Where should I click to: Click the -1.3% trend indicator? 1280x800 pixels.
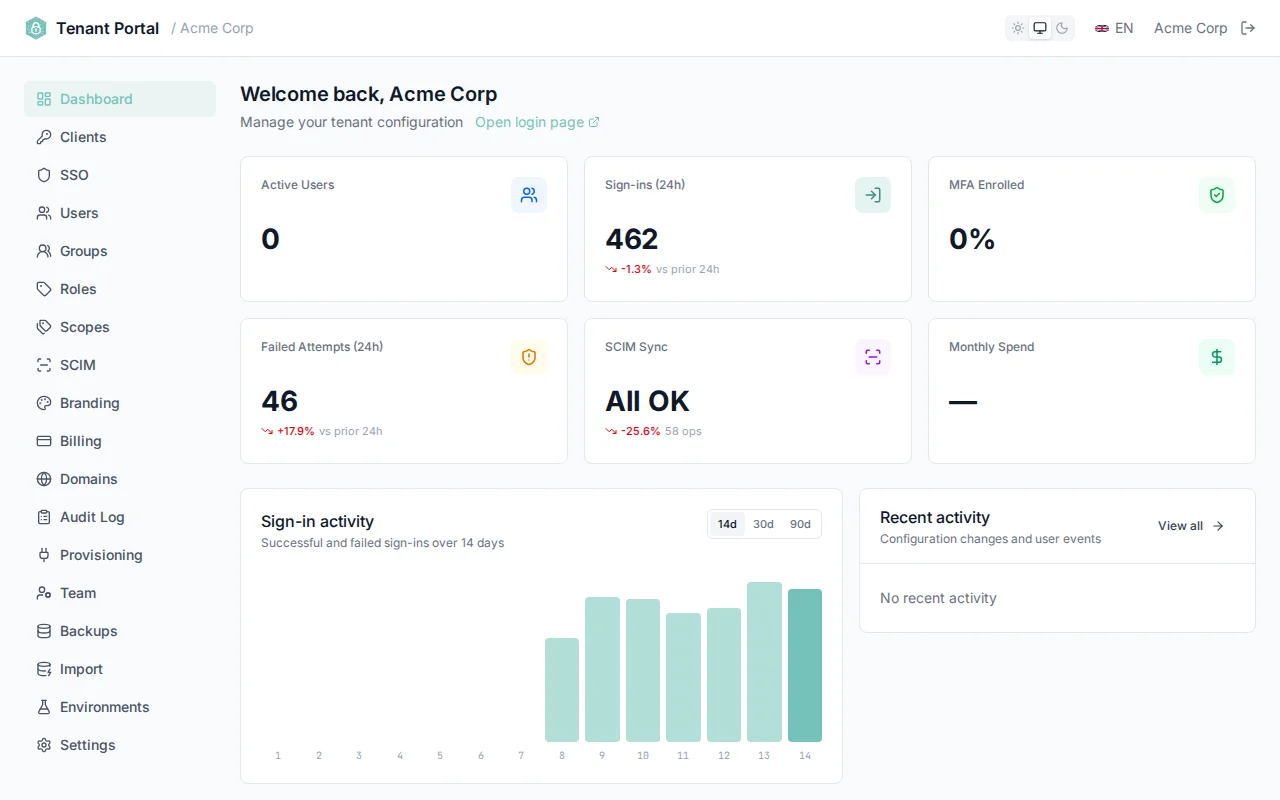pyautogui.click(x=628, y=269)
